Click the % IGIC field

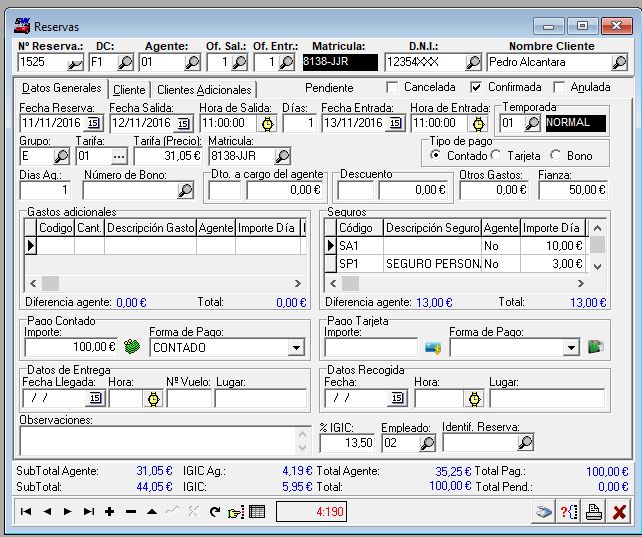347,443
